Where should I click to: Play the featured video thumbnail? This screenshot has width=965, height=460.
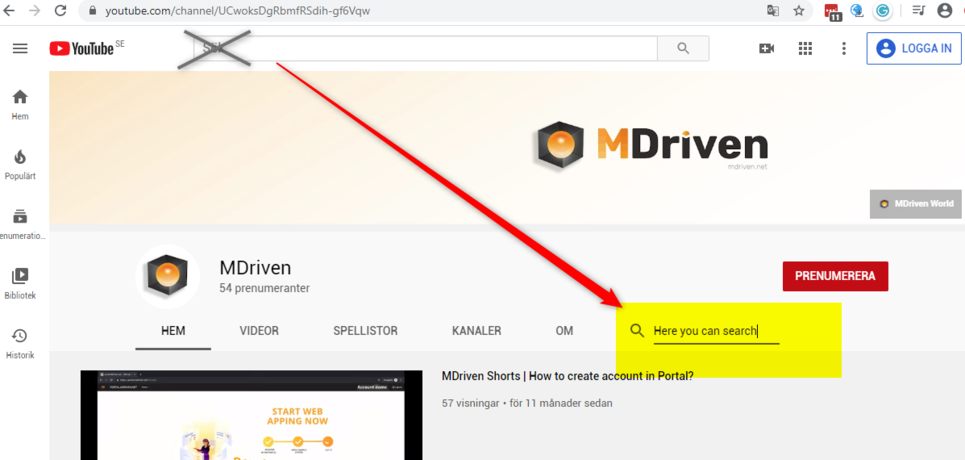coord(252,415)
